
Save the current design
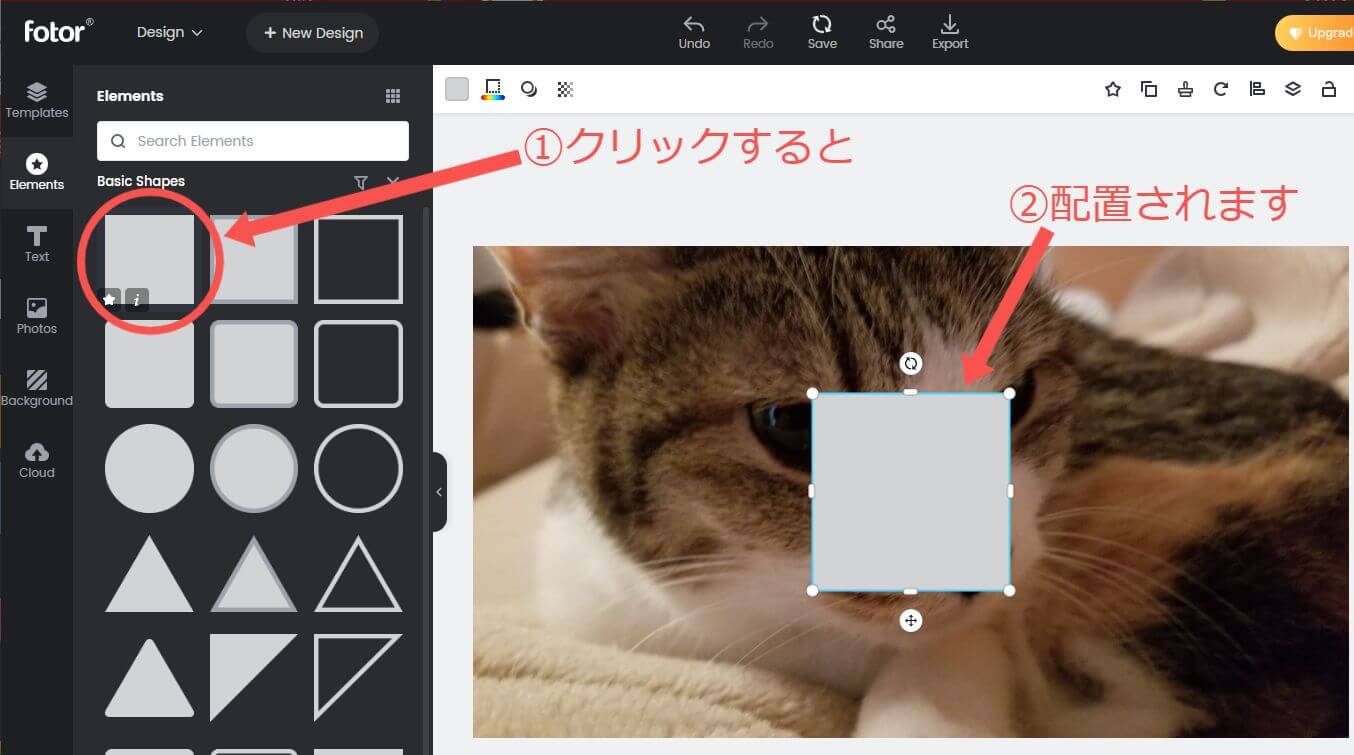coord(822,32)
